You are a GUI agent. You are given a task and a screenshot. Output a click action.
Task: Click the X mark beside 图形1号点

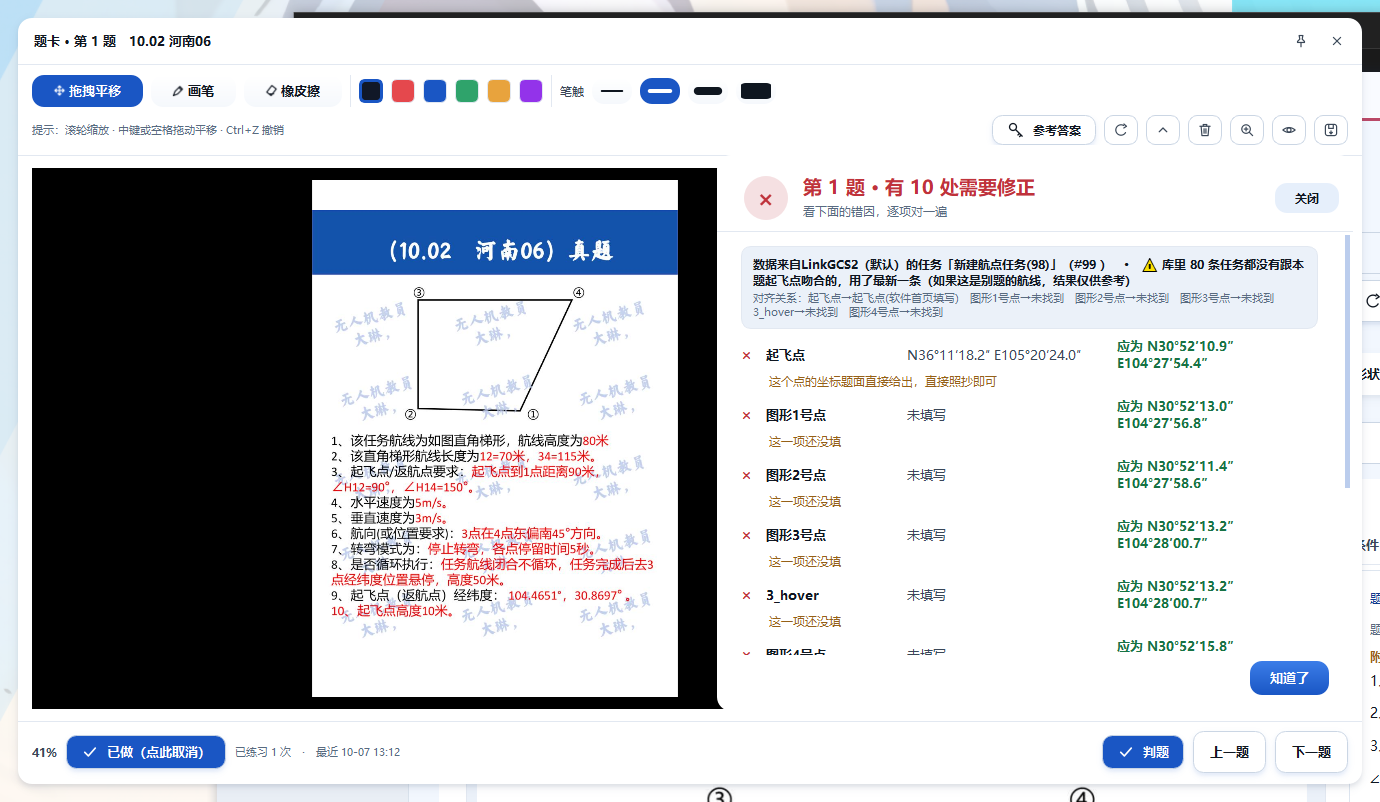[x=746, y=416]
